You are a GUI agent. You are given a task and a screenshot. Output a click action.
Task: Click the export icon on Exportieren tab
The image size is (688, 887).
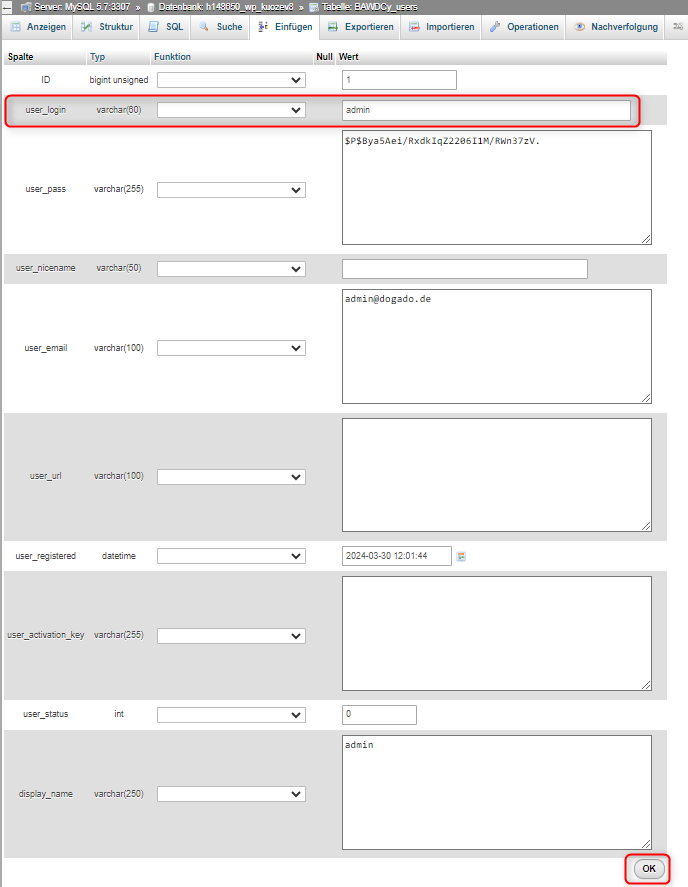click(333, 27)
